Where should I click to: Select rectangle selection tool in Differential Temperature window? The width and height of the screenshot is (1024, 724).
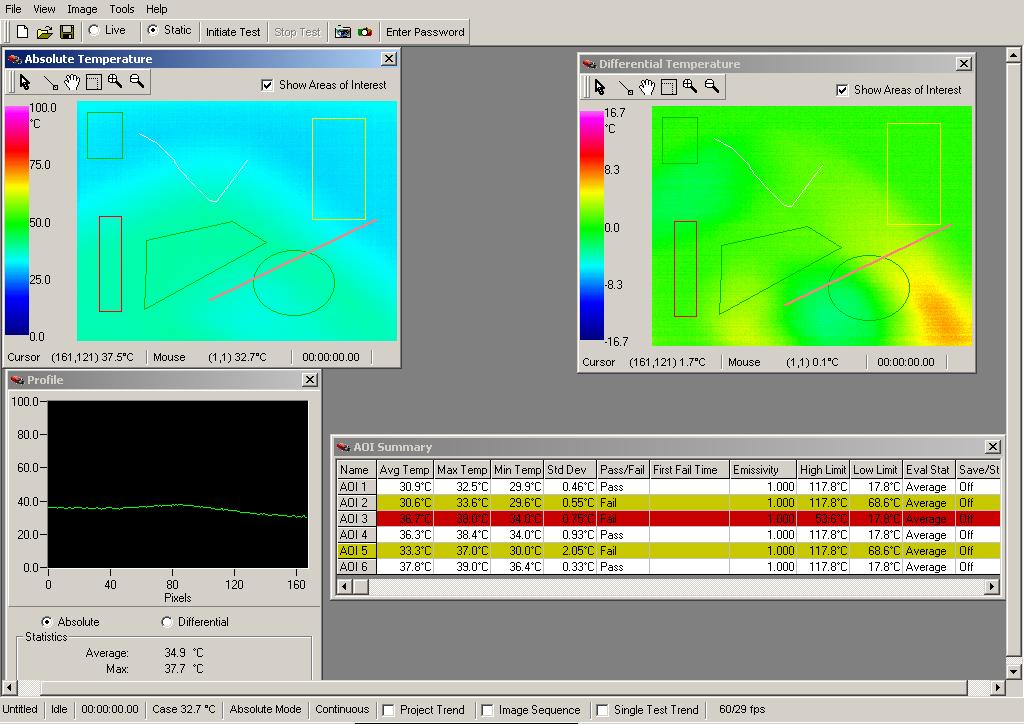(x=669, y=87)
